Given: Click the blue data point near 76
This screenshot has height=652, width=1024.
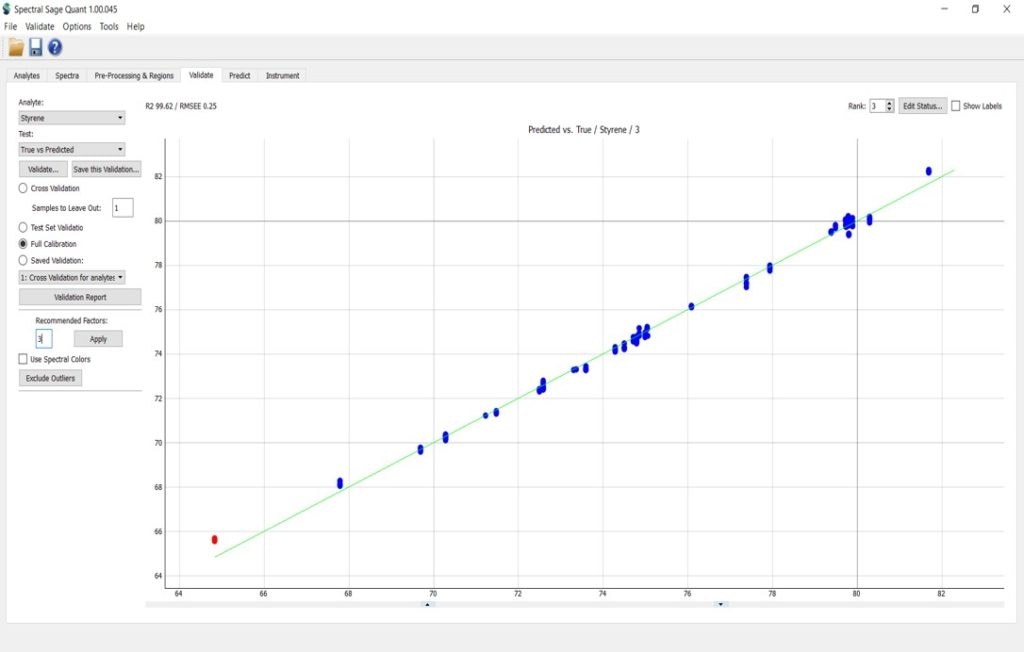Looking at the screenshot, I should 691,306.
